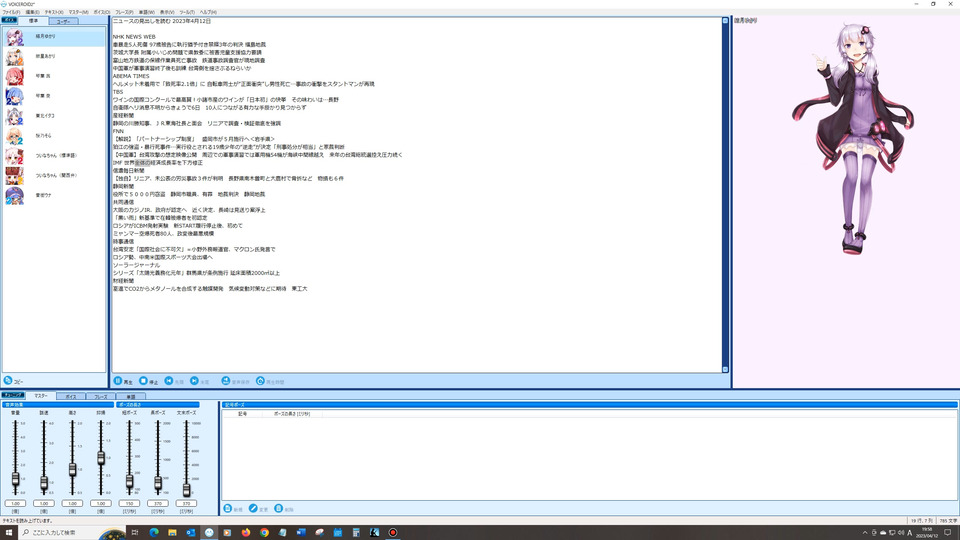Screen dimensions: 960x540
Task: Click the 短ポーズ slider handle
Action: 129,481
